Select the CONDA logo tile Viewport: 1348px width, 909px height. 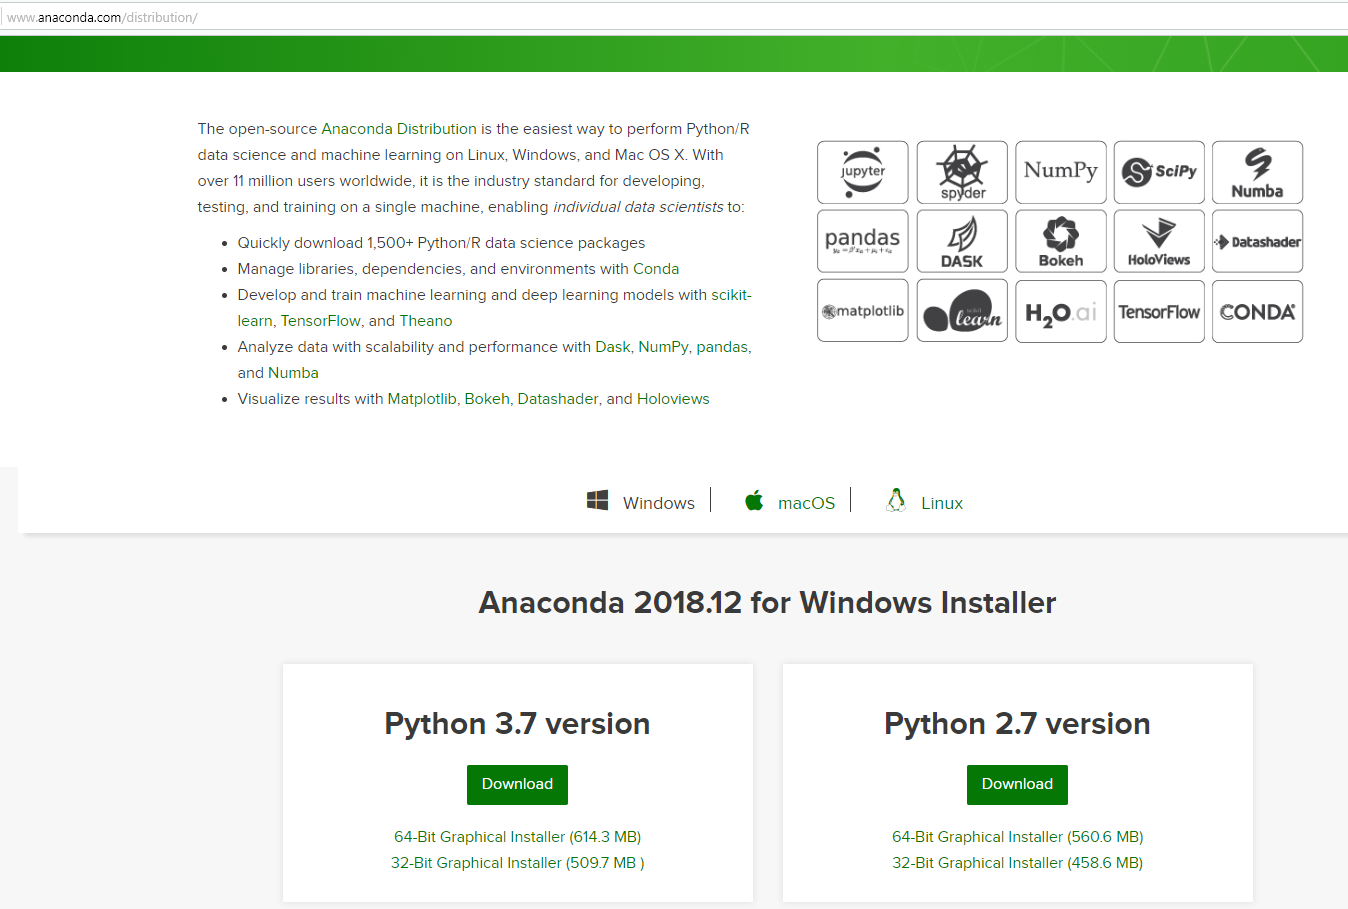click(1257, 311)
